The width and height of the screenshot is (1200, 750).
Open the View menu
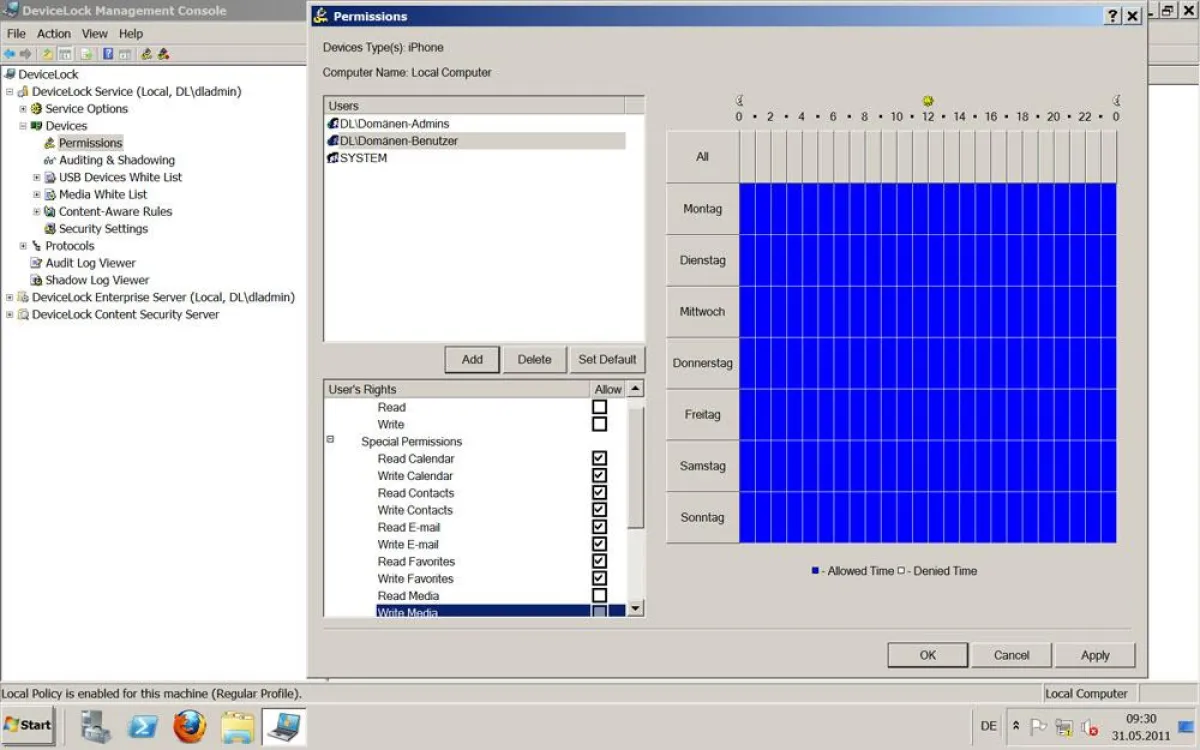(x=95, y=33)
